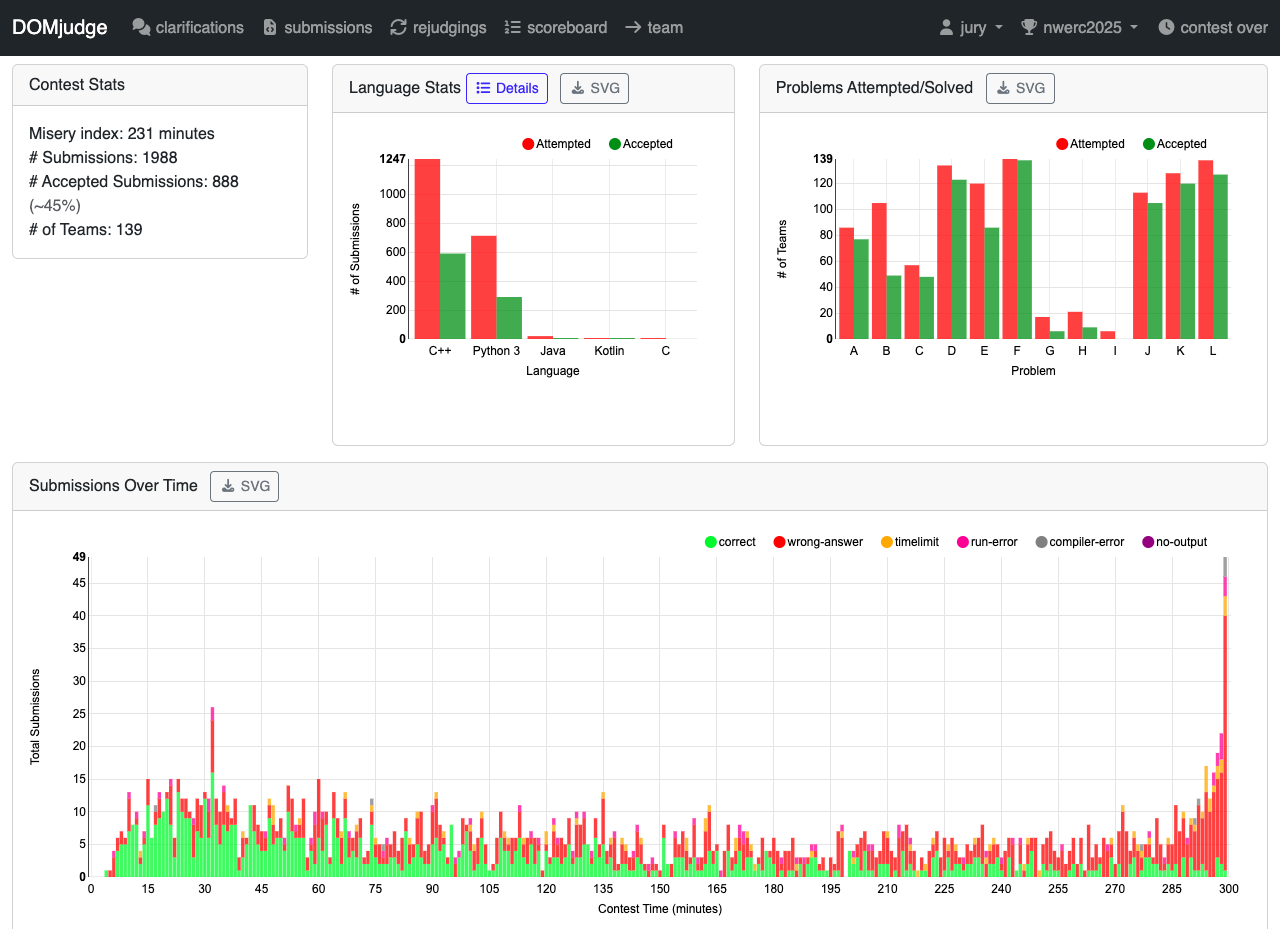The image size is (1280, 929).
Task: Click the clarifications chat bubbles icon
Action: pyautogui.click(x=141, y=28)
